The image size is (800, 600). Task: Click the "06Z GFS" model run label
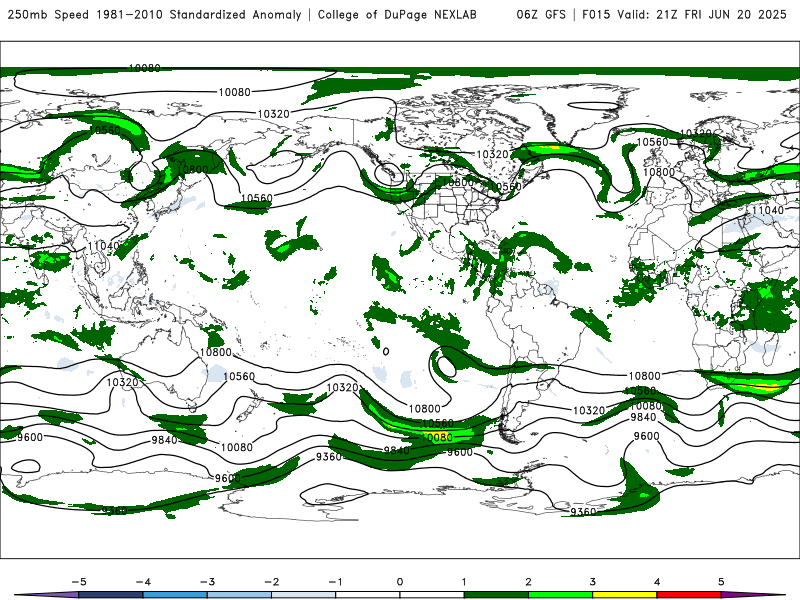click(541, 14)
